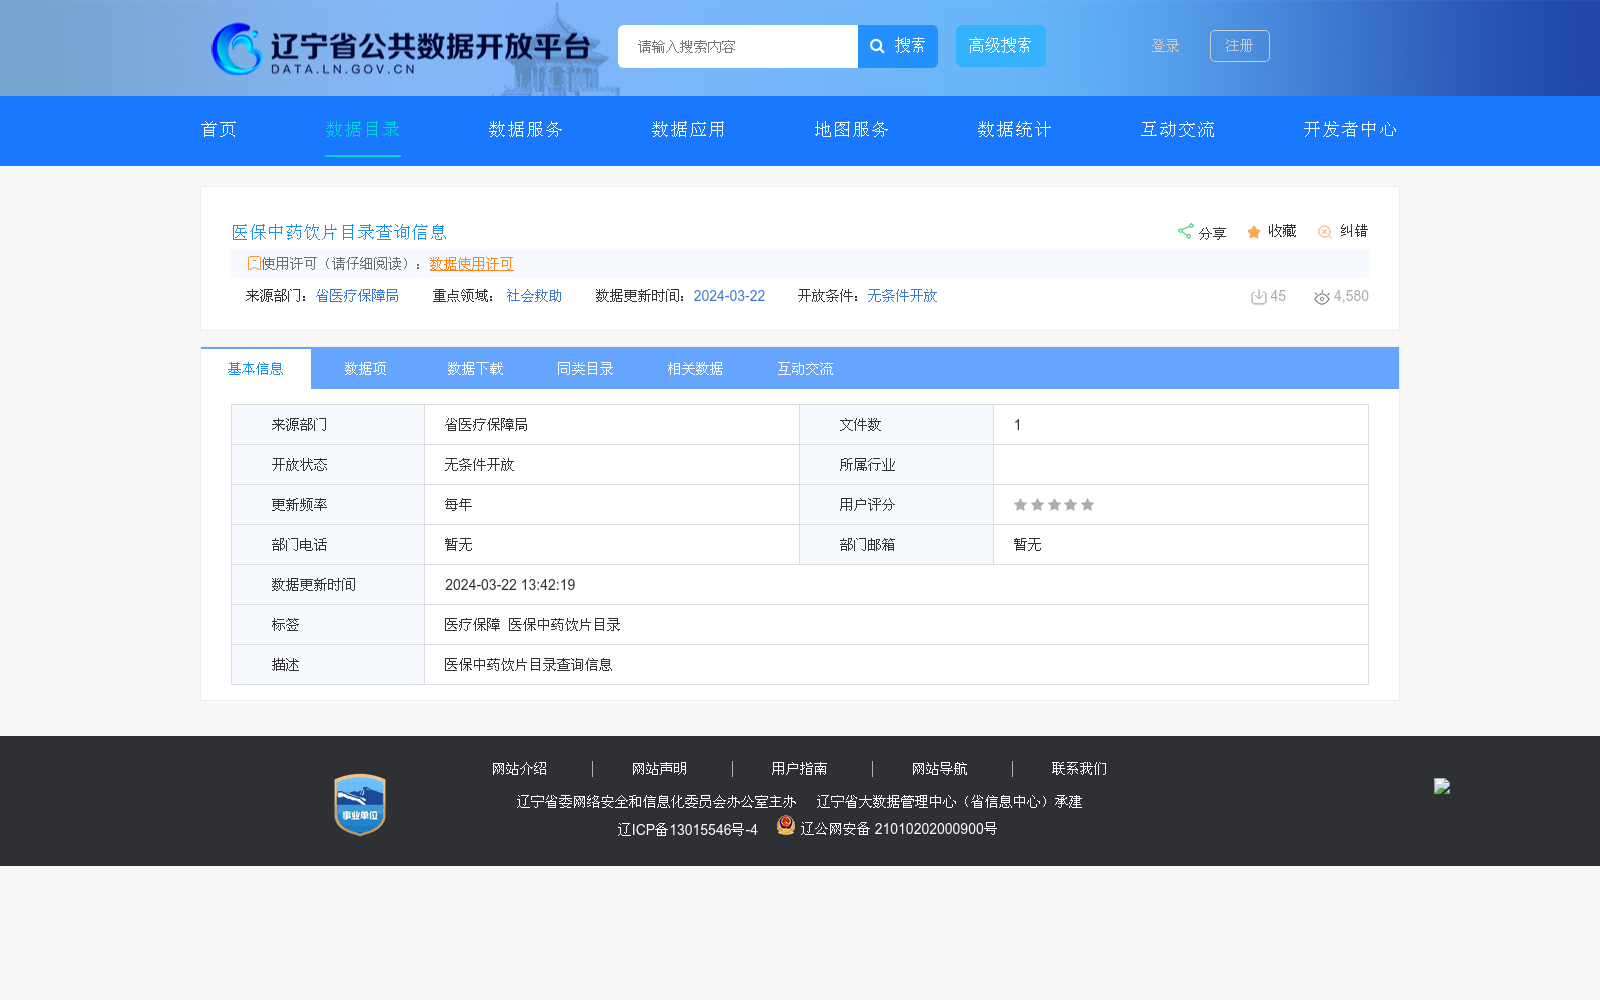Open the 数据应用 menu
The width and height of the screenshot is (1600, 1000).
[689, 130]
